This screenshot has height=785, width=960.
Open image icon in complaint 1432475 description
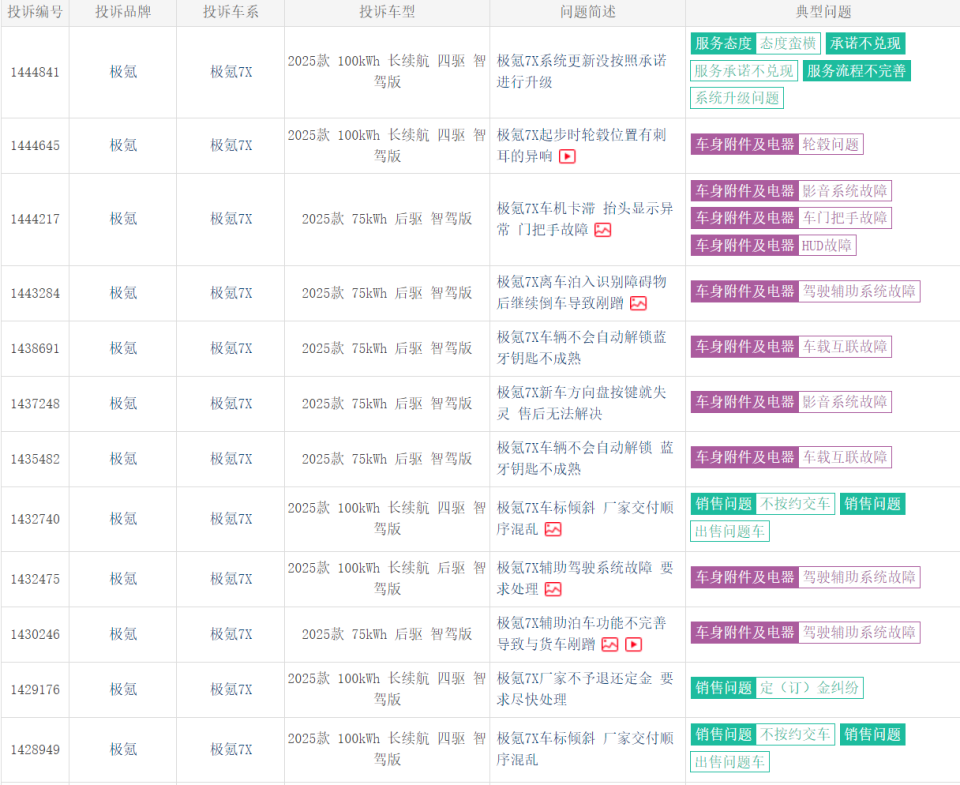click(553, 589)
